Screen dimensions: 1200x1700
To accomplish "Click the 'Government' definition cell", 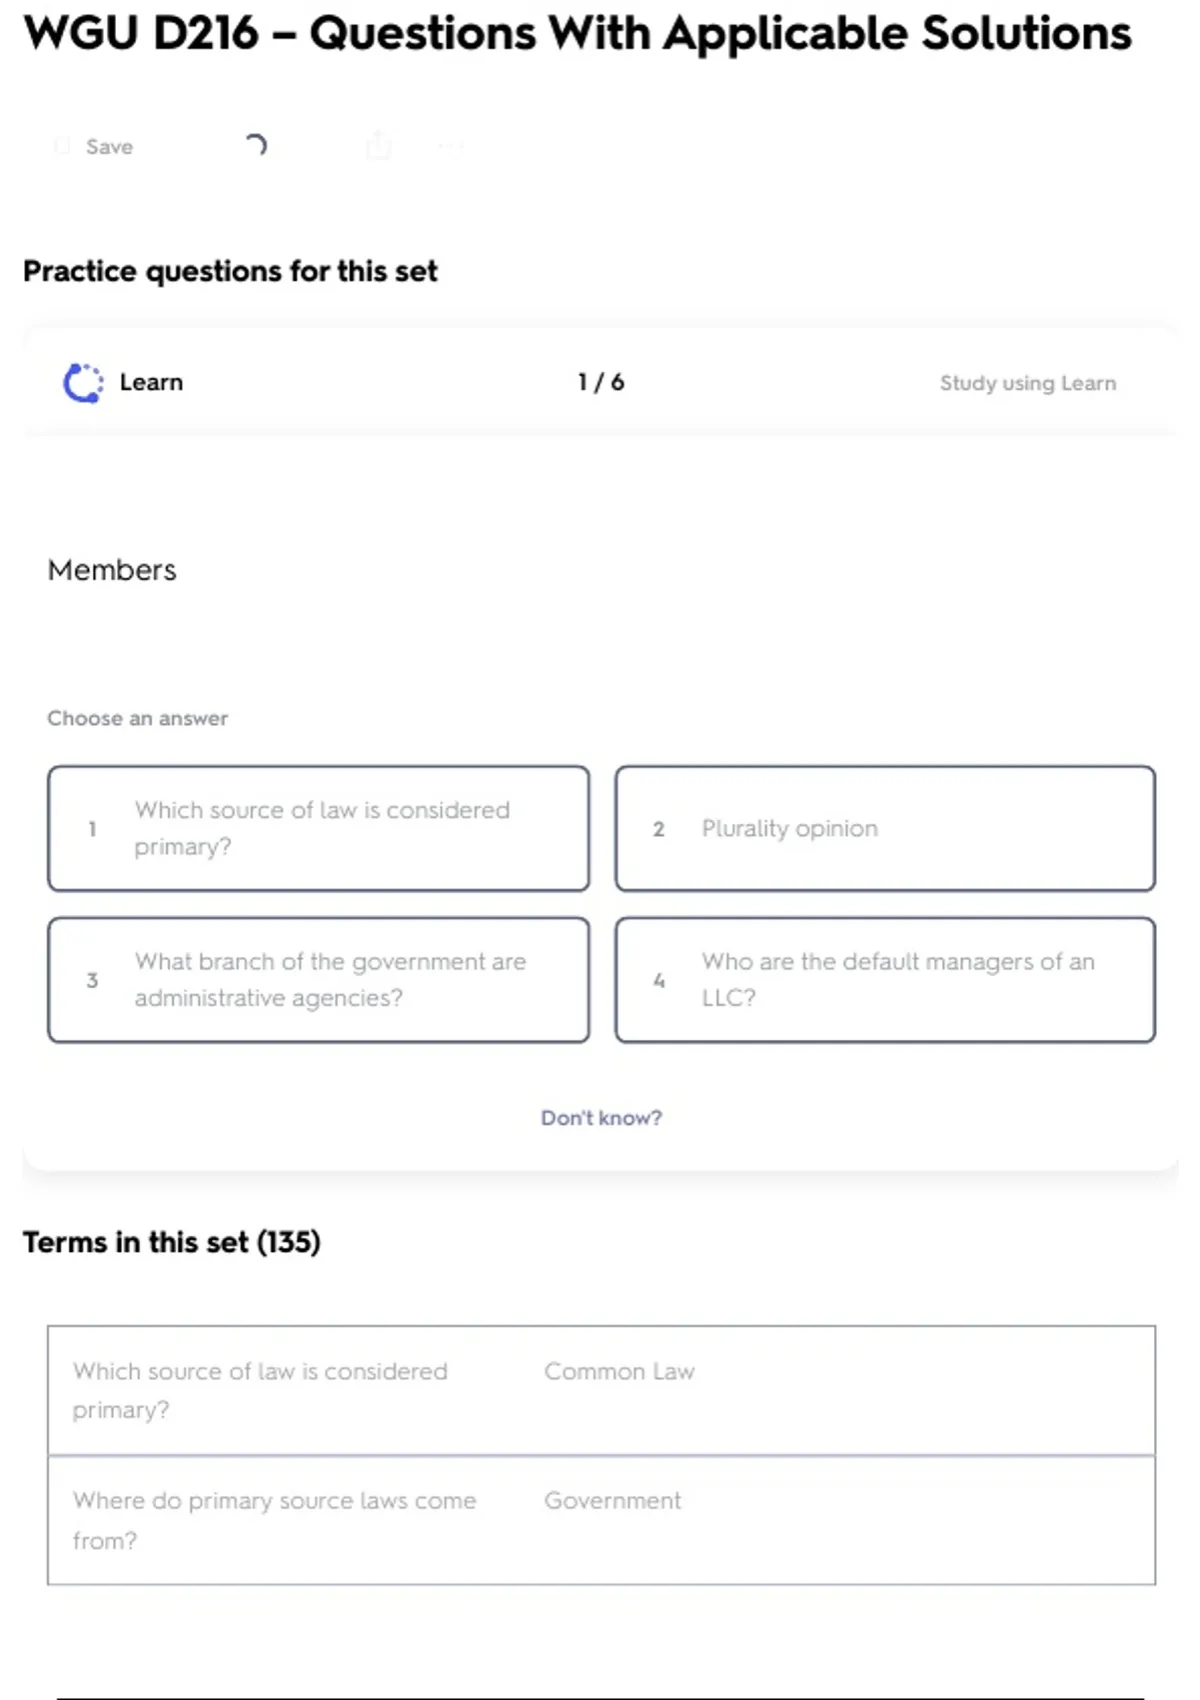I will pyautogui.click(x=612, y=1501).
